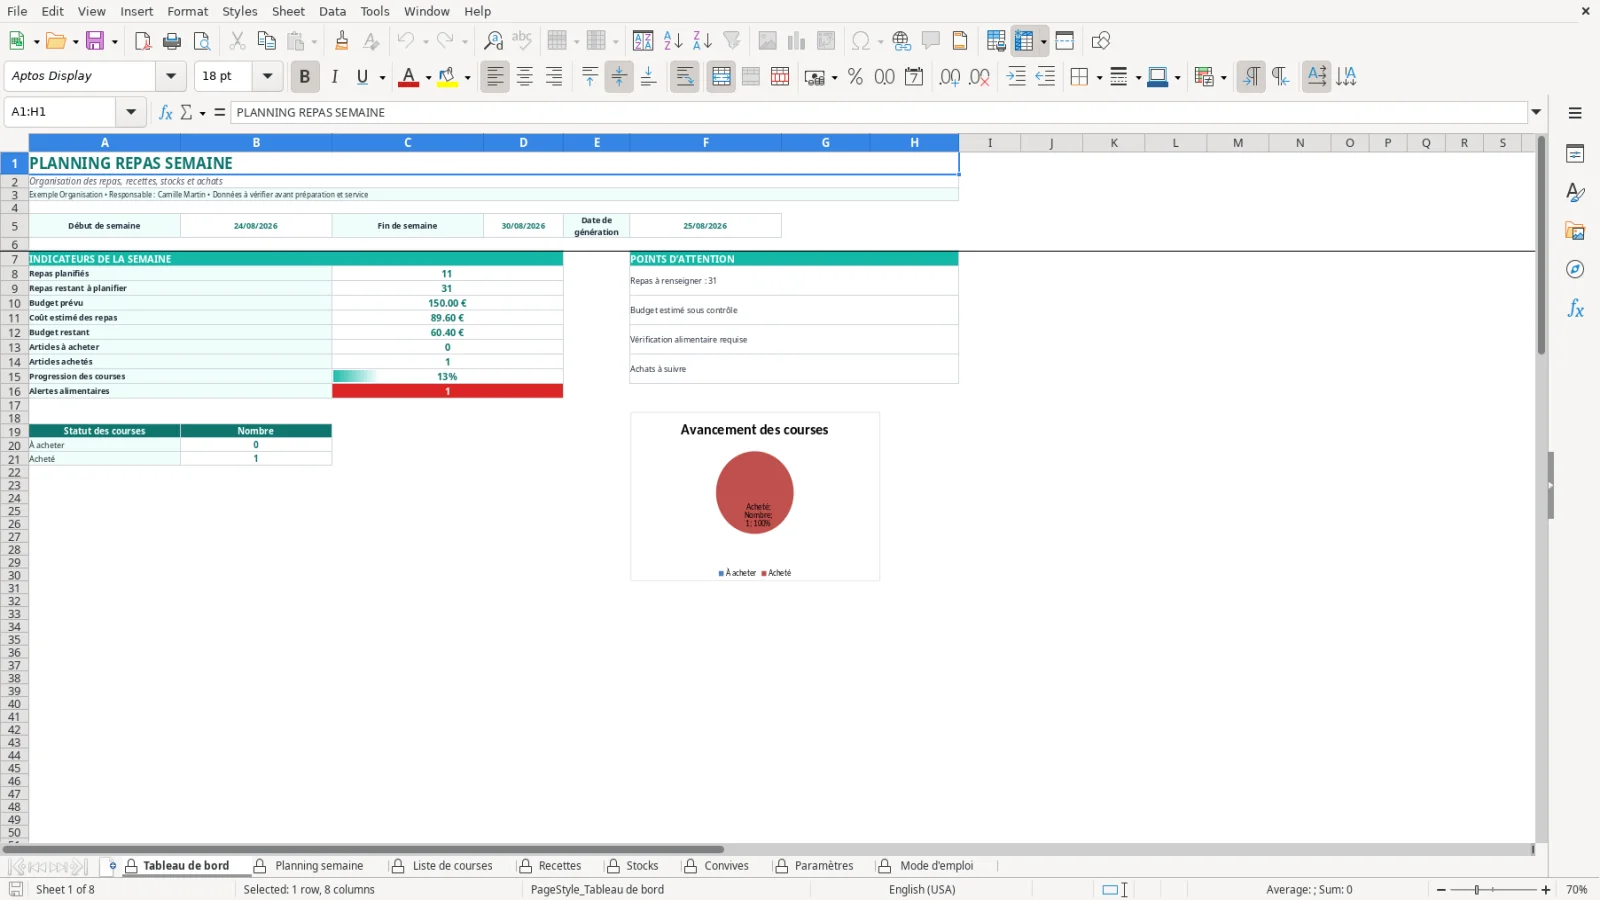Expand the formula bar arrow

point(1536,112)
